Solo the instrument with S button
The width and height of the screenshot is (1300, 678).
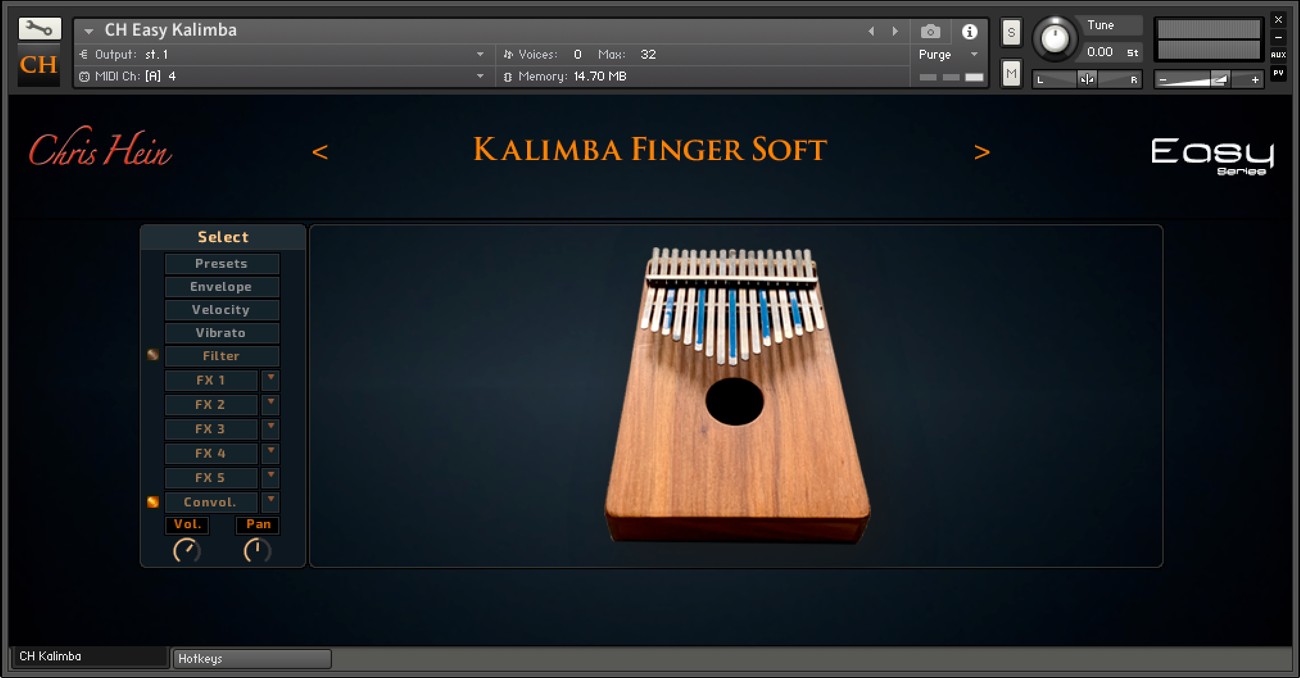[x=1011, y=32]
